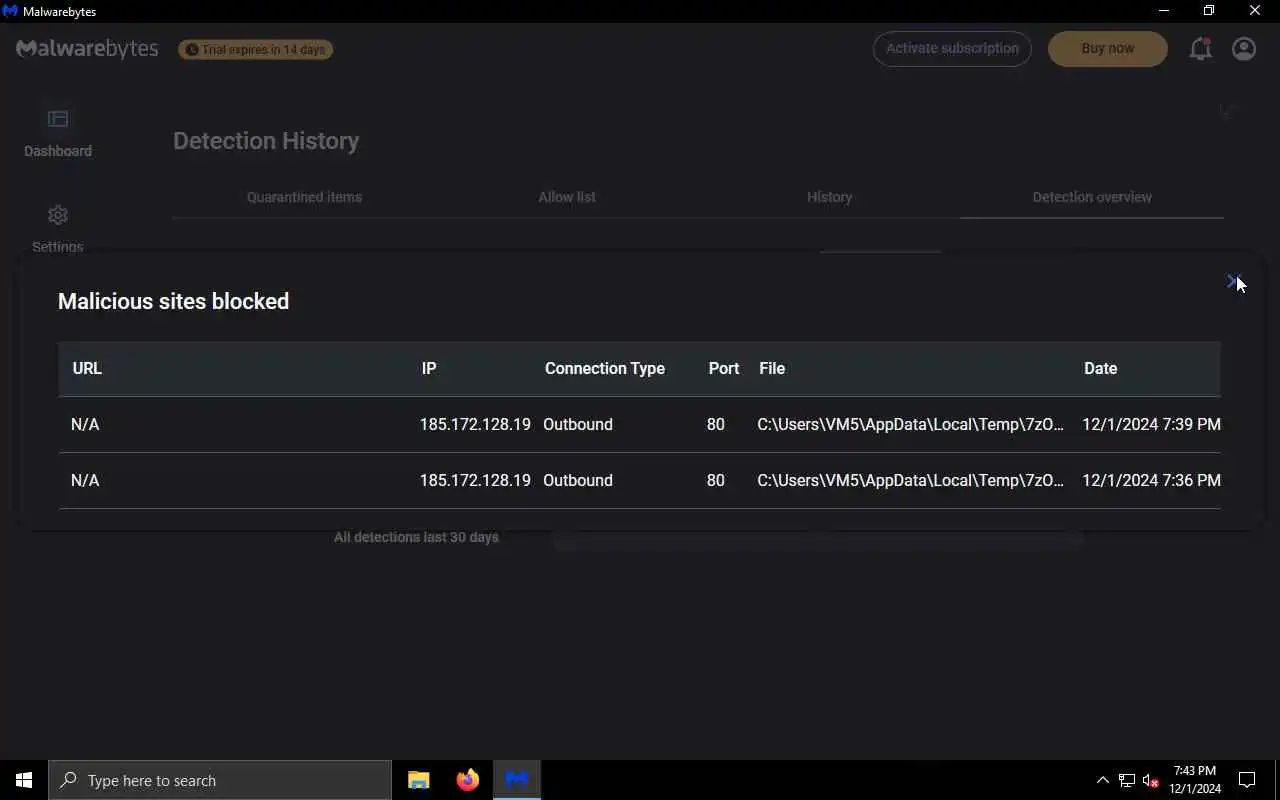
Task: Click All detections last 30 days label
Action: 416,537
